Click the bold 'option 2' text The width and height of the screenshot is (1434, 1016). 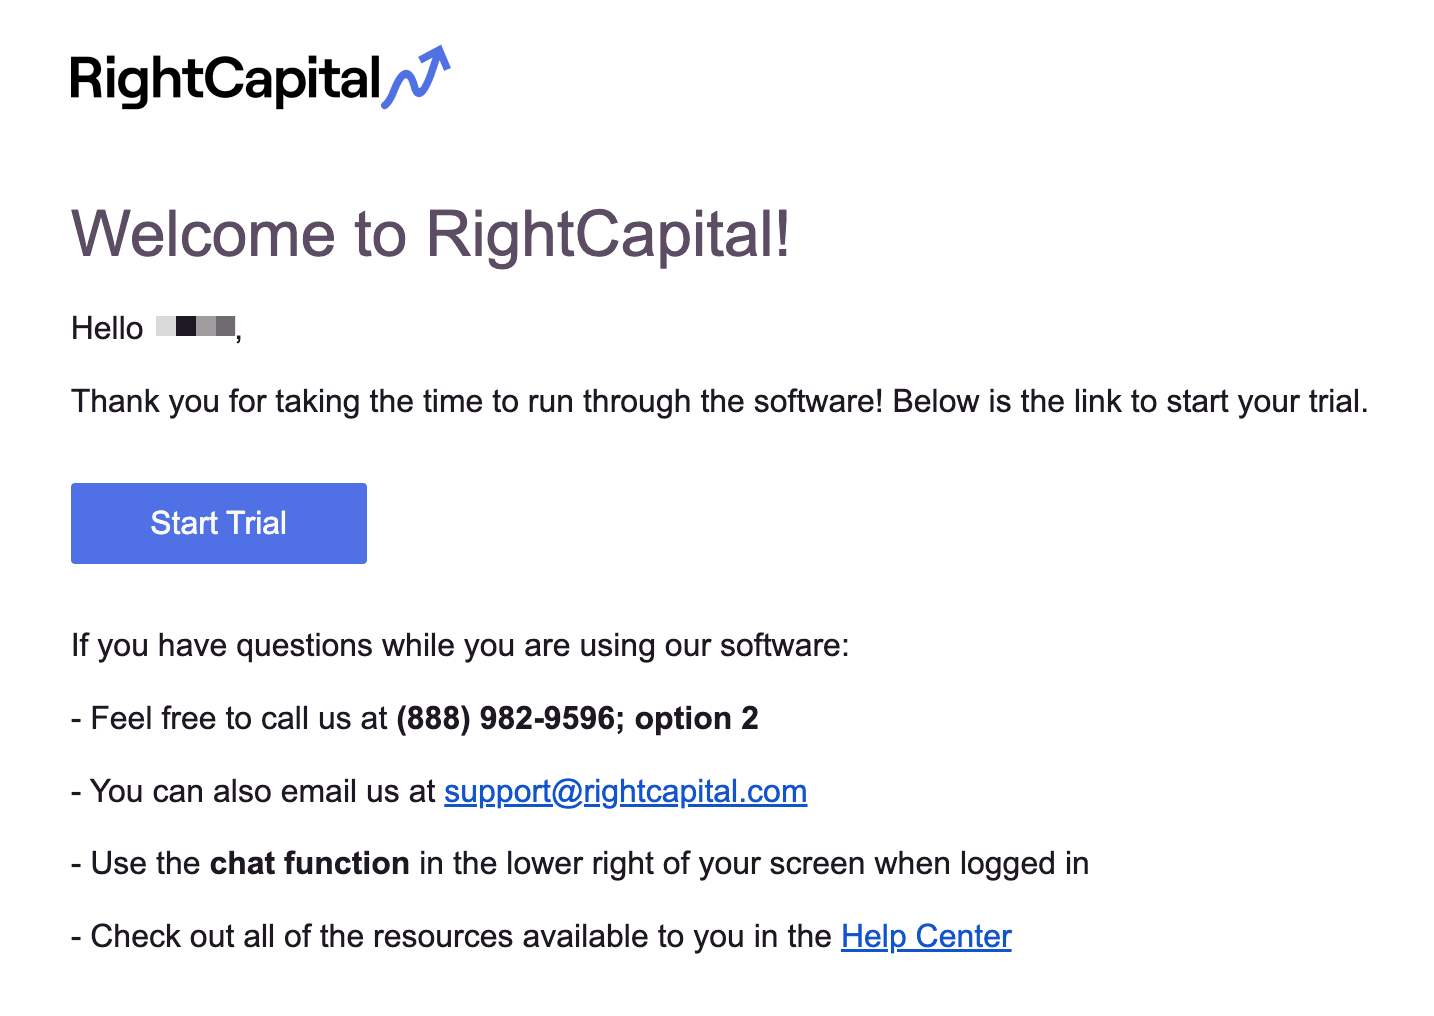coord(697,718)
